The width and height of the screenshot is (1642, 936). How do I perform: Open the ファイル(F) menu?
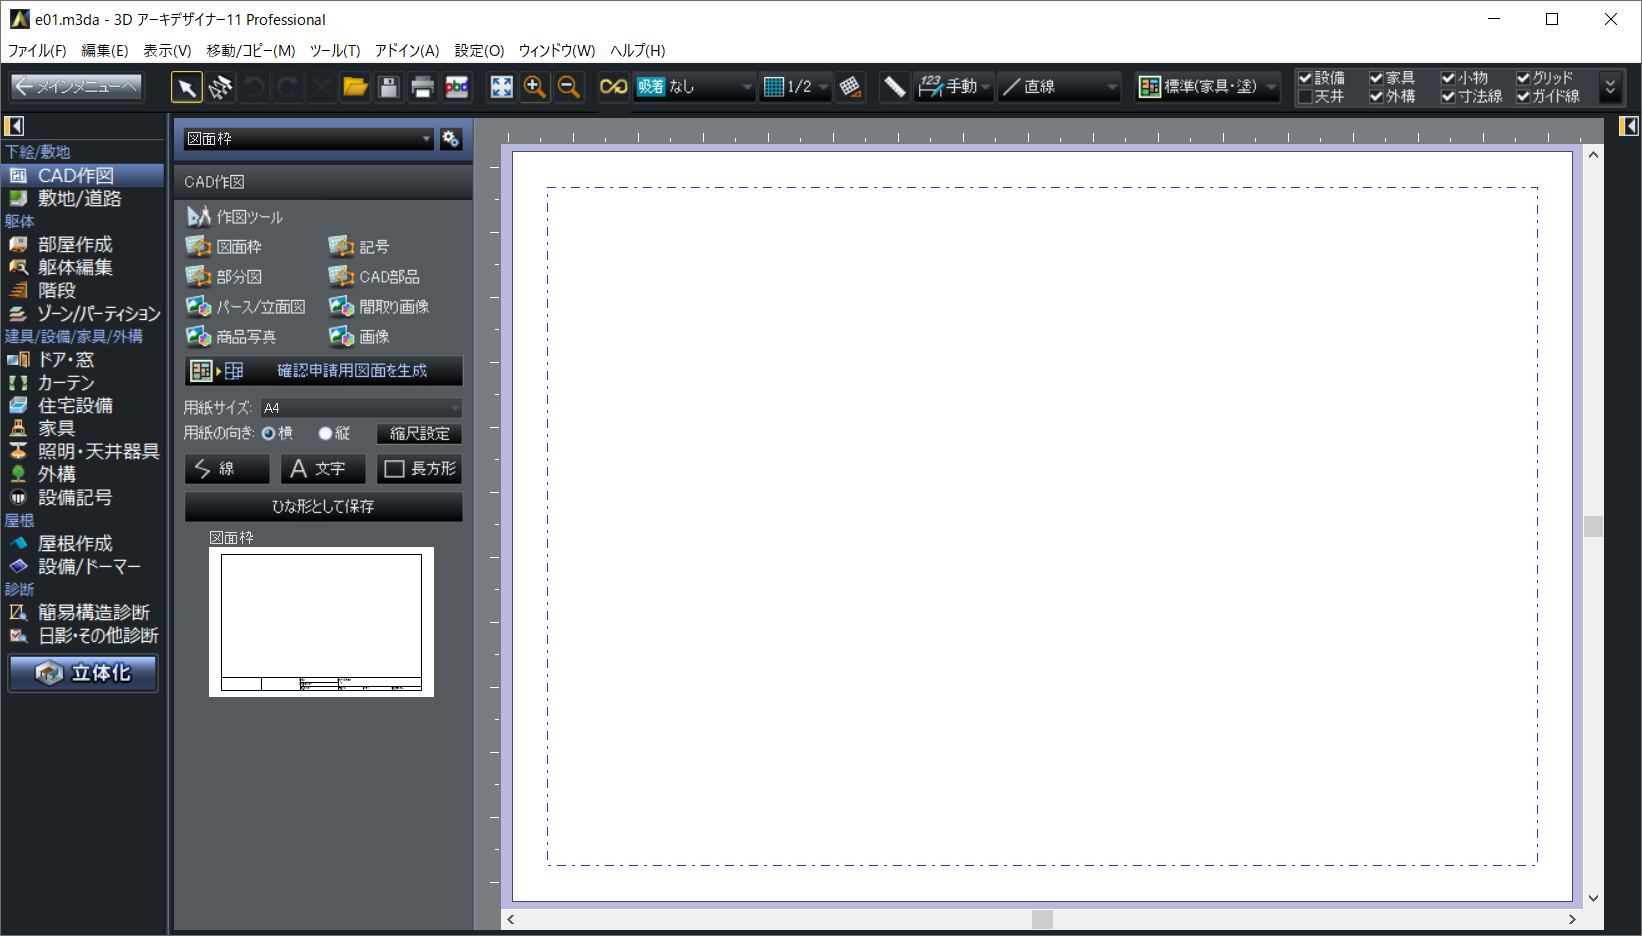[x=37, y=51]
